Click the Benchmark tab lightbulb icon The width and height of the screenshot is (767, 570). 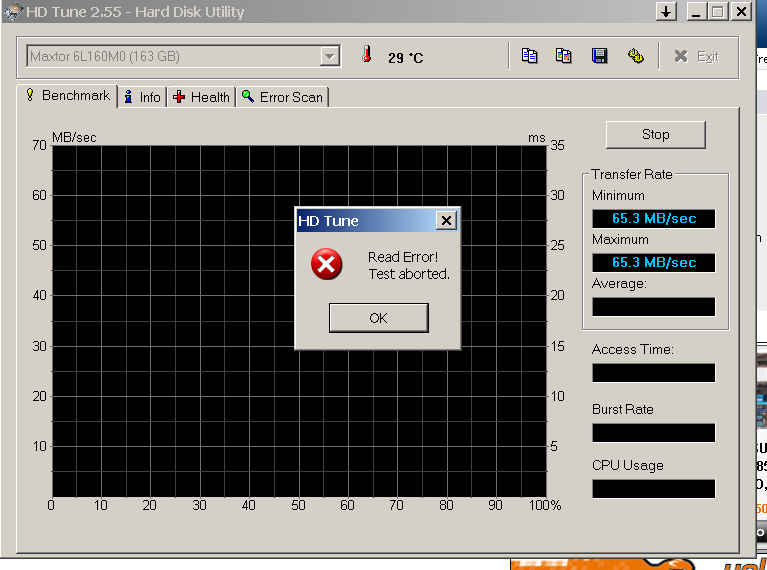[x=30, y=94]
